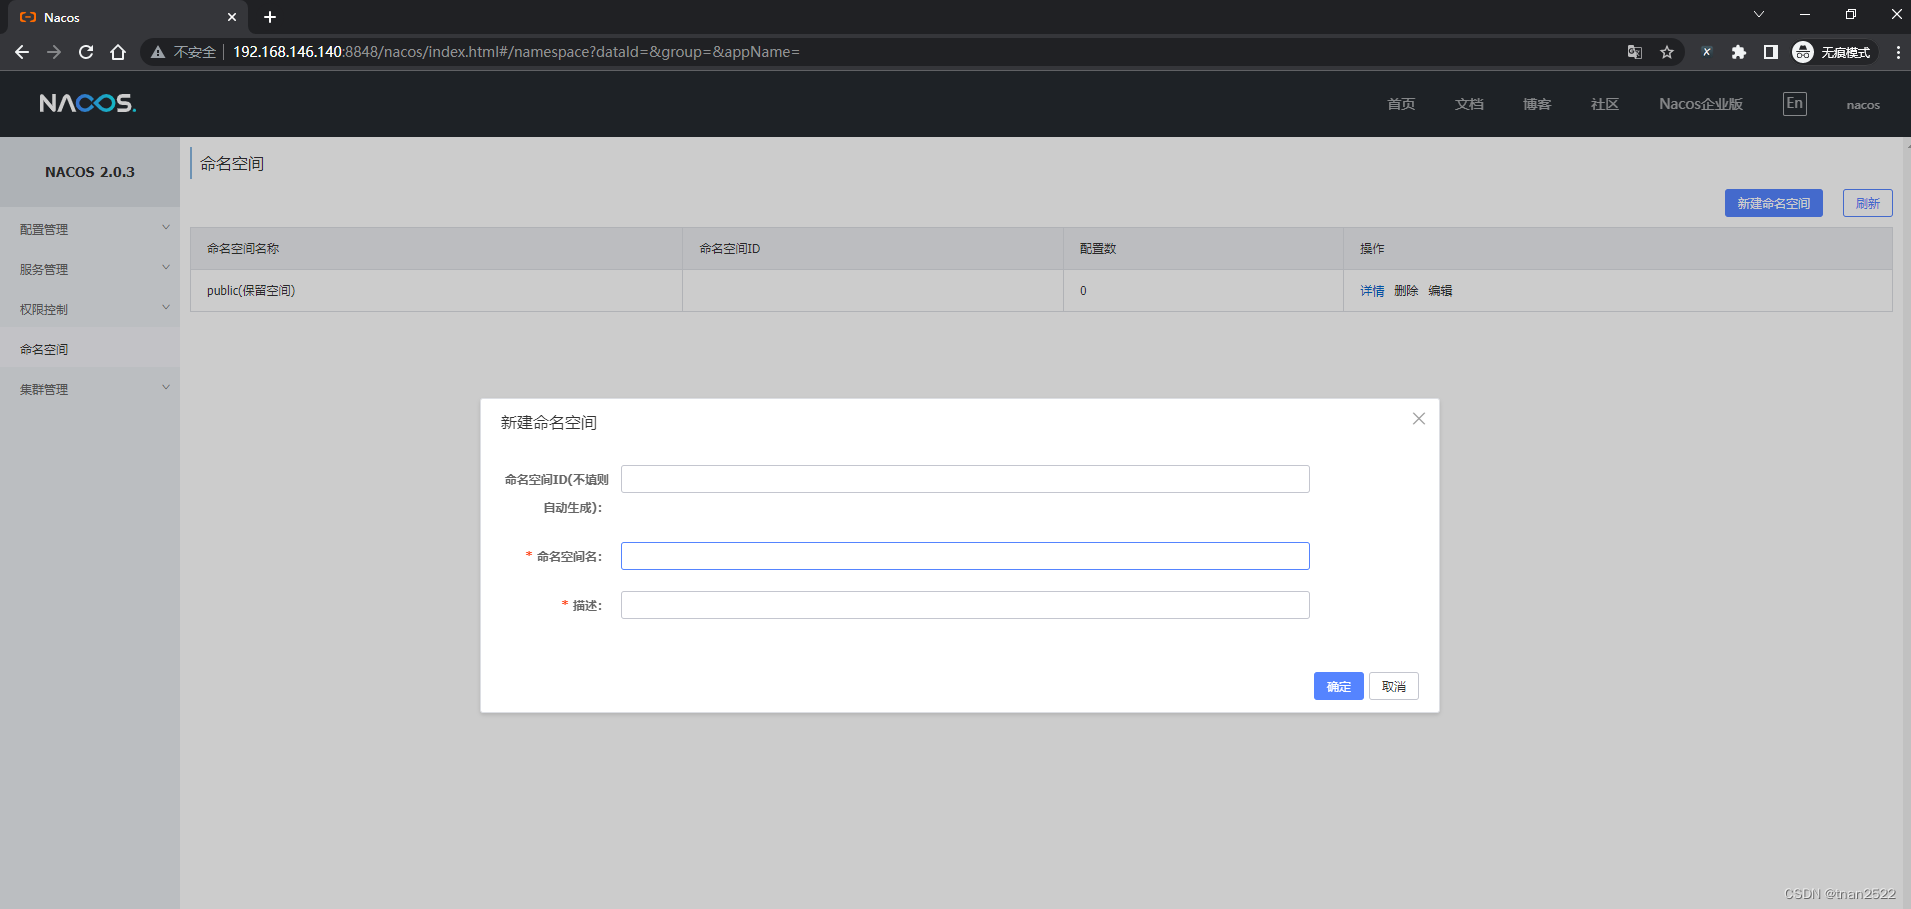Open 博客 in top navigation
The height and width of the screenshot is (909, 1911).
click(x=1537, y=104)
